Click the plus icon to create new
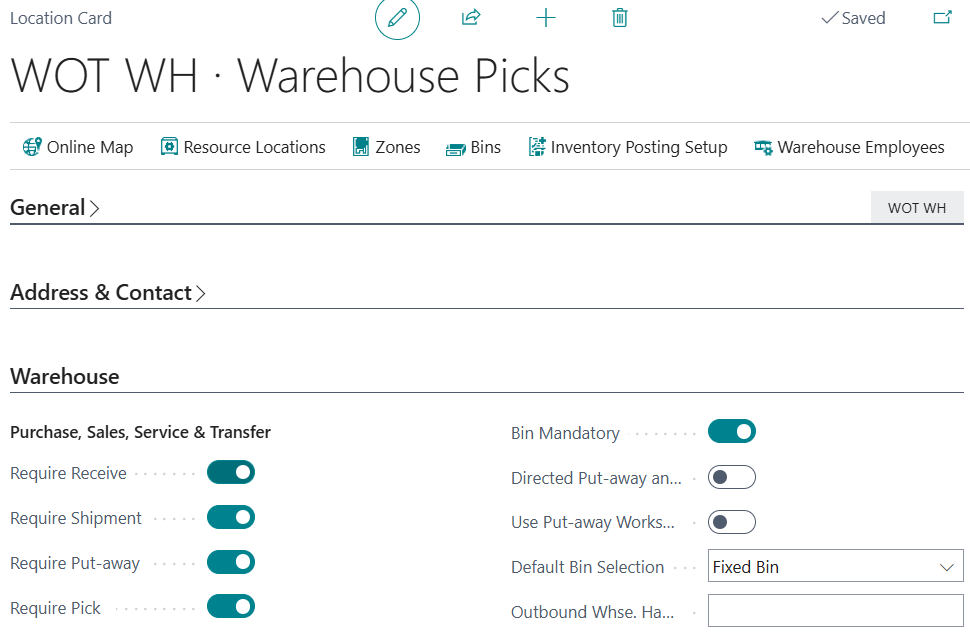Screen dimensions: 970x632 pyautogui.click(x=546, y=18)
